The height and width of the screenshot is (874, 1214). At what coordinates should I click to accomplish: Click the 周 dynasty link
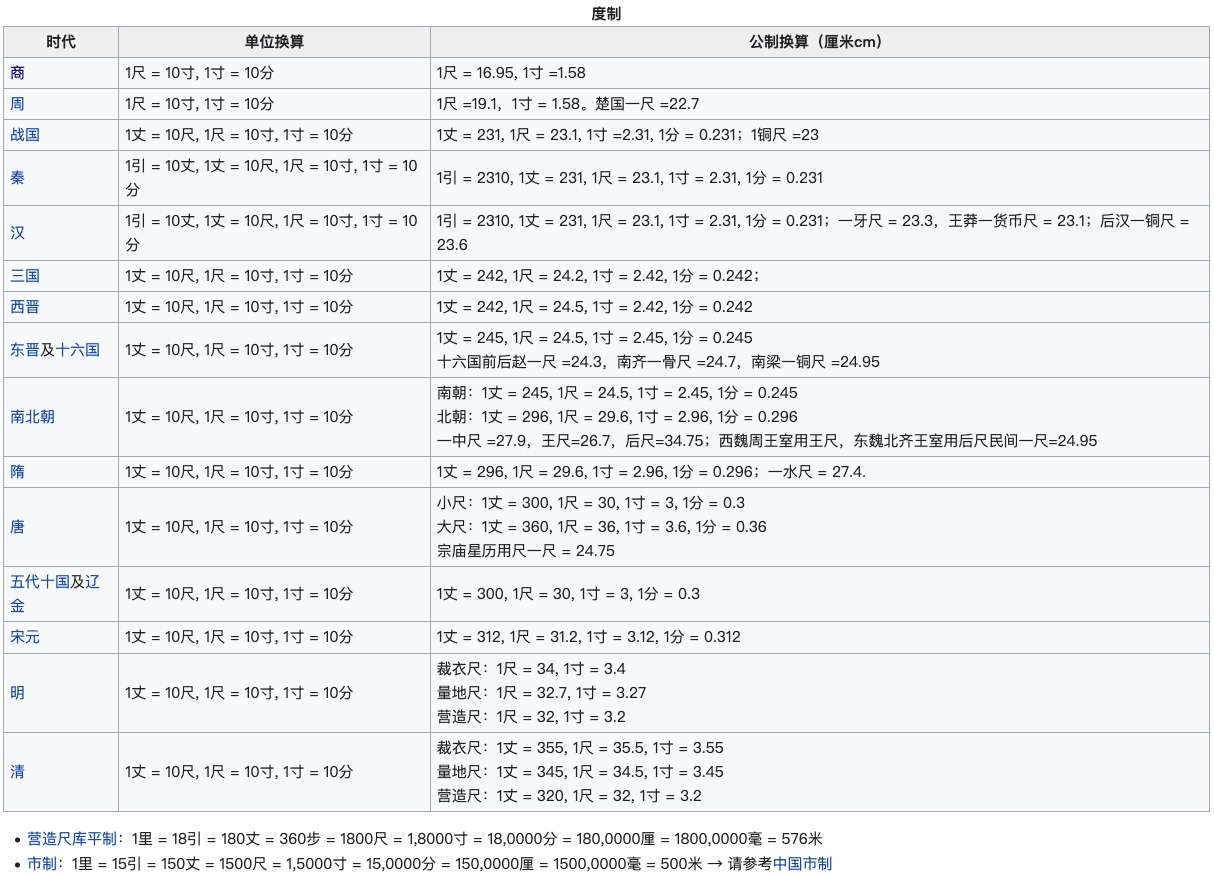point(18,104)
